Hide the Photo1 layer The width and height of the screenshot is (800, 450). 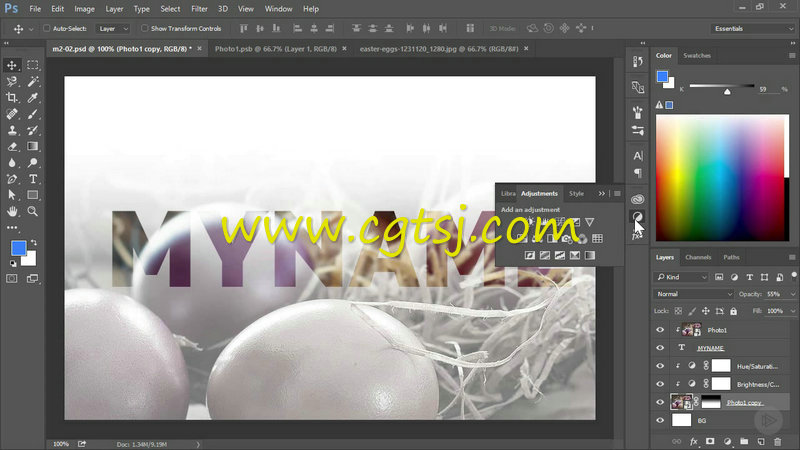click(660, 330)
